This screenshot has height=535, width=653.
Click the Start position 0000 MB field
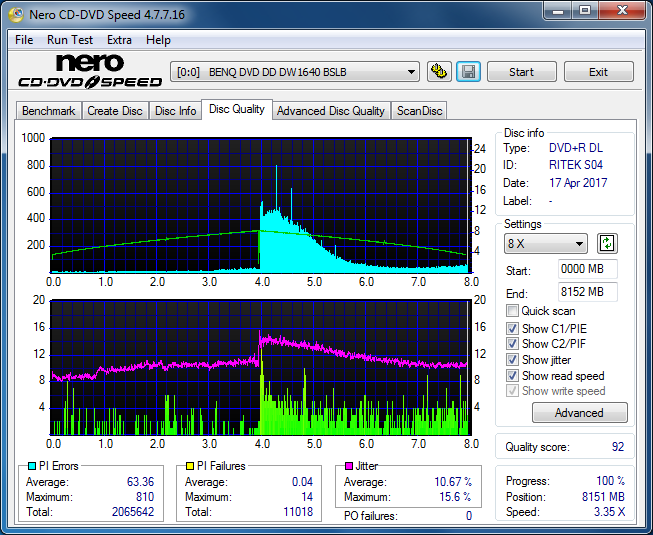[x=587, y=269]
